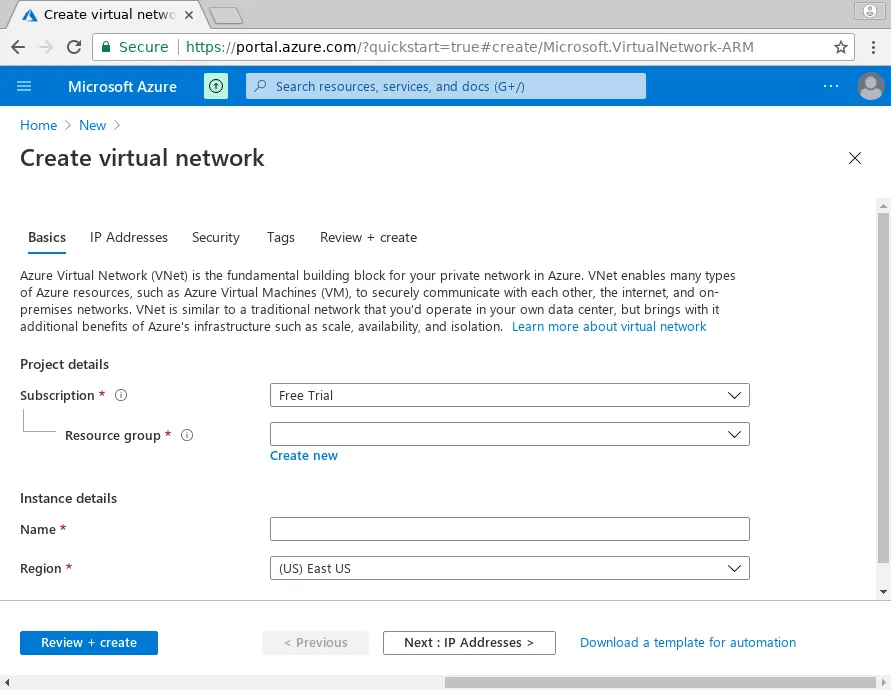The height and width of the screenshot is (690, 891).
Task: Click the search magnifier icon
Action: (260, 86)
